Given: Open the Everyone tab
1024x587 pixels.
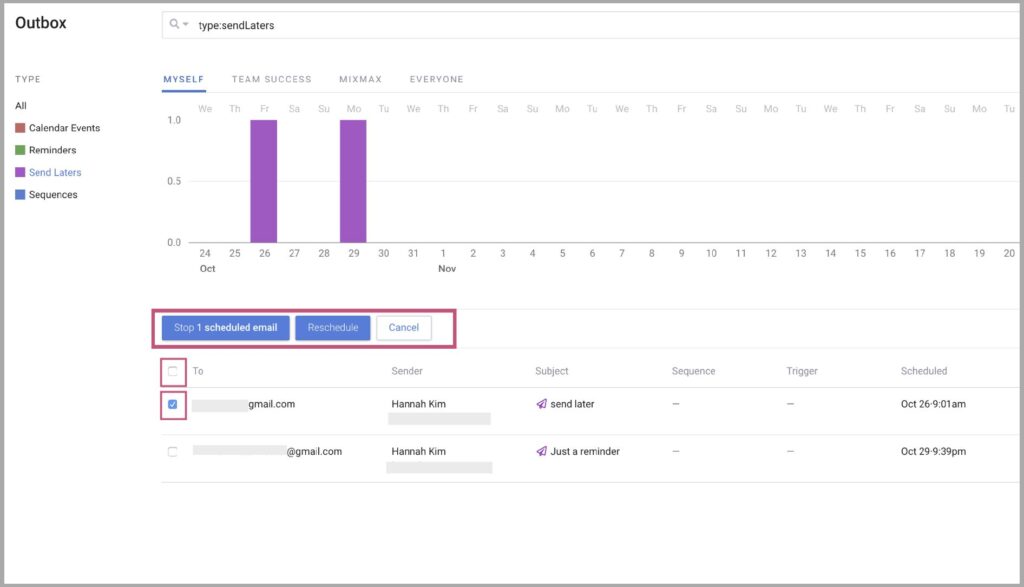Looking at the screenshot, I should click(436, 79).
